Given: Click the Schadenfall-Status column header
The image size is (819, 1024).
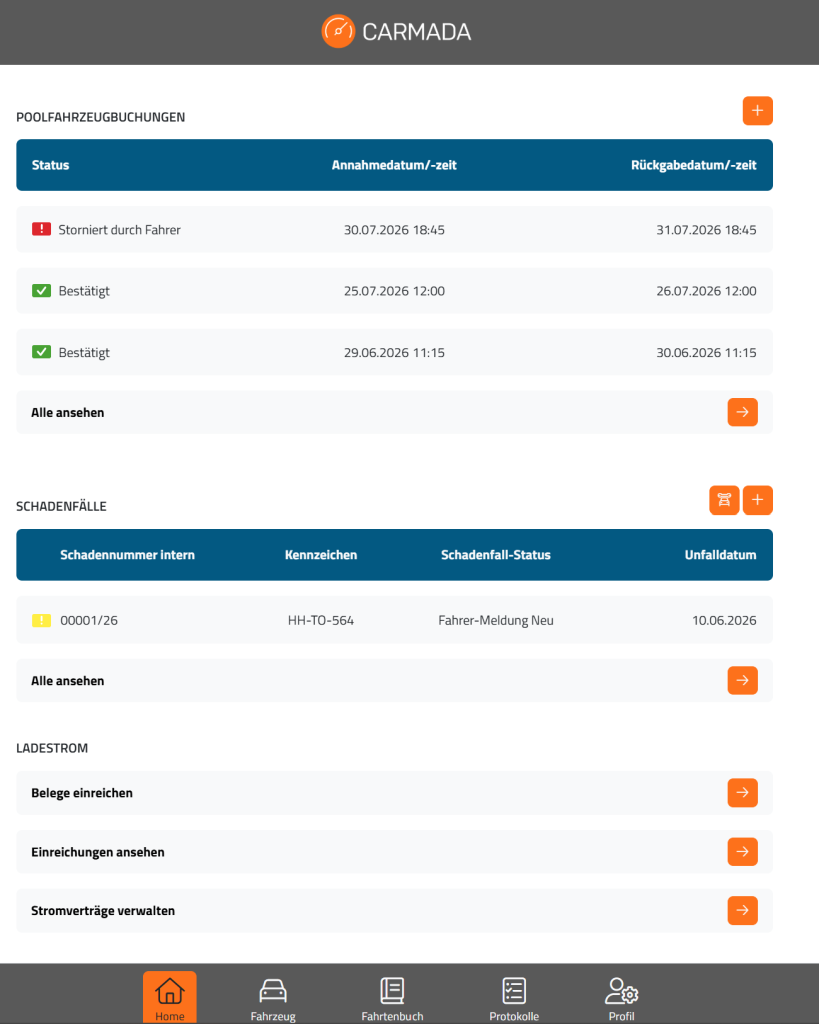Looking at the screenshot, I should point(496,555).
